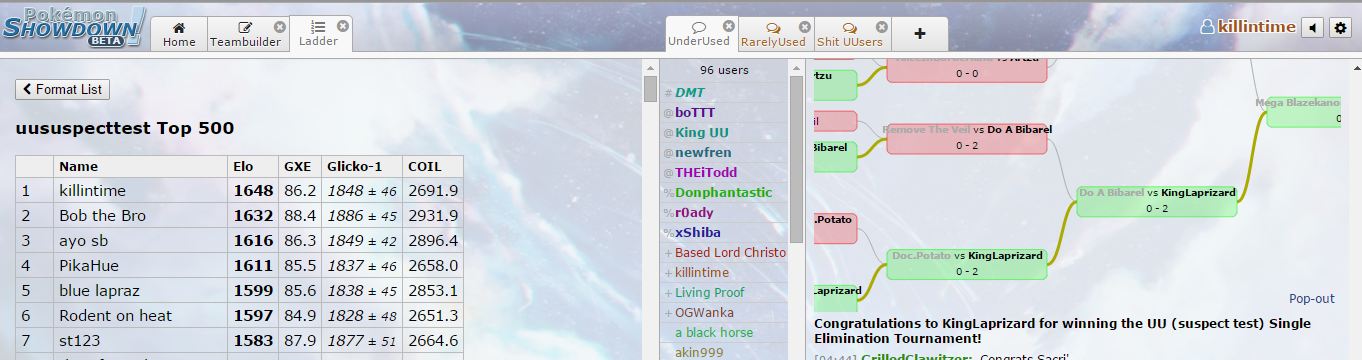Pop out the tournament bracket
The height and width of the screenshot is (360, 1362).
coord(1312,298)
